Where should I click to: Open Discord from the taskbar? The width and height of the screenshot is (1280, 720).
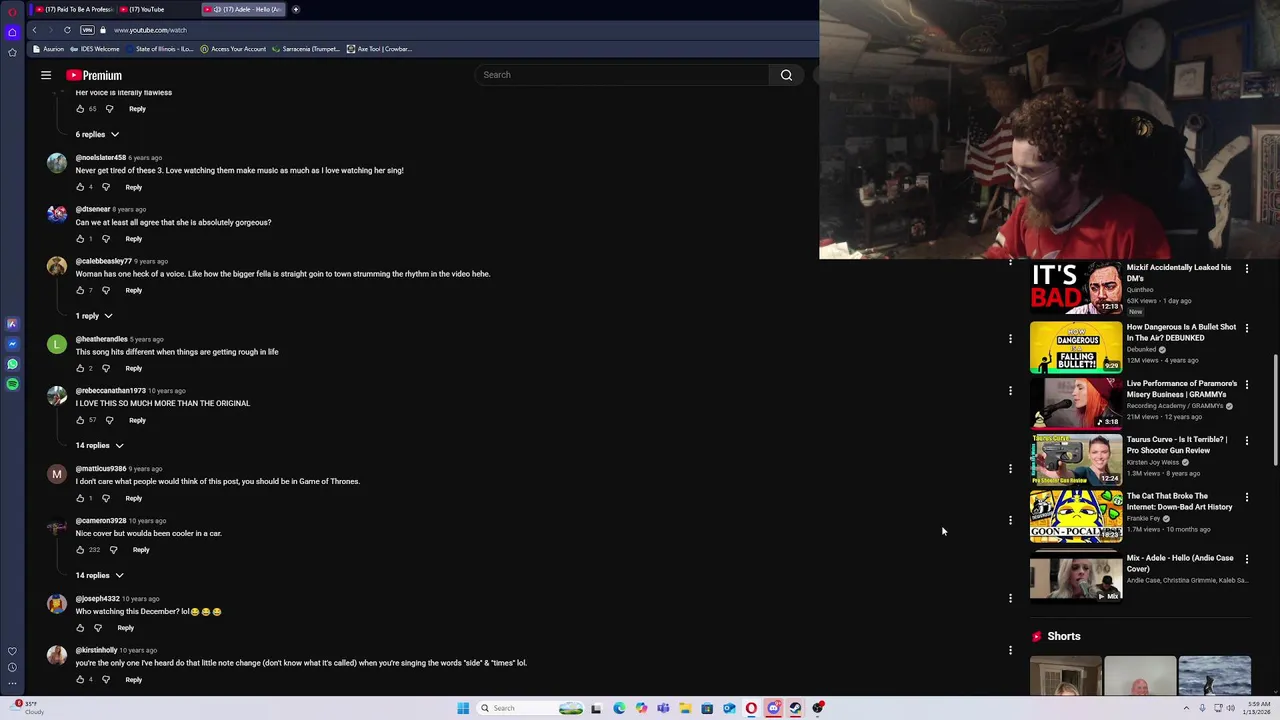coord(773,708)
